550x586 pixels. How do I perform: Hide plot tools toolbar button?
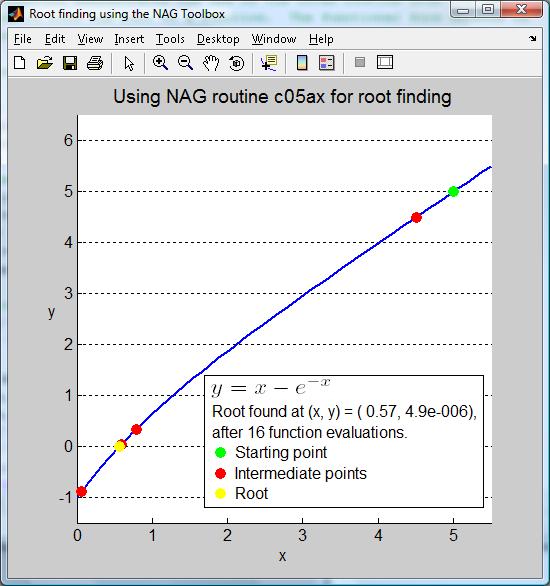click(360, 62)
